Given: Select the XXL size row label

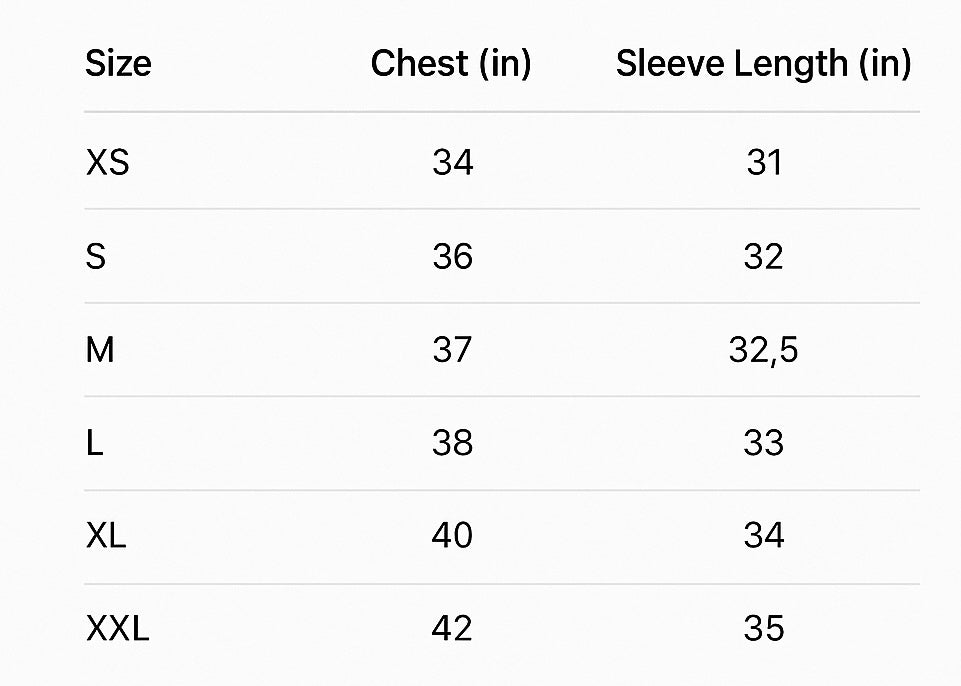Looking at the screenshot, I should pos(117,628).
